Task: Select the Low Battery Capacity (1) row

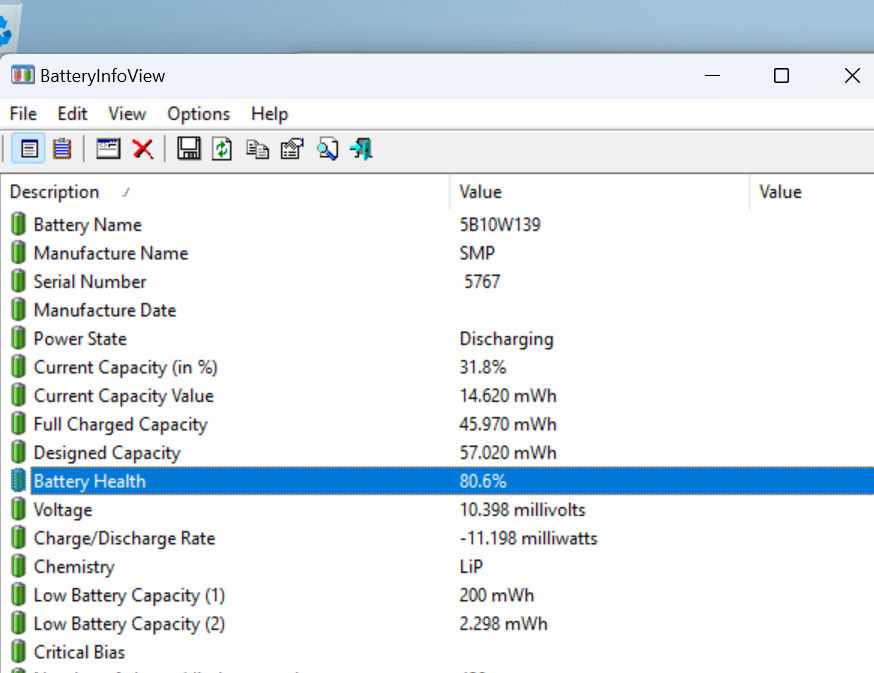Action: [437, 595]
